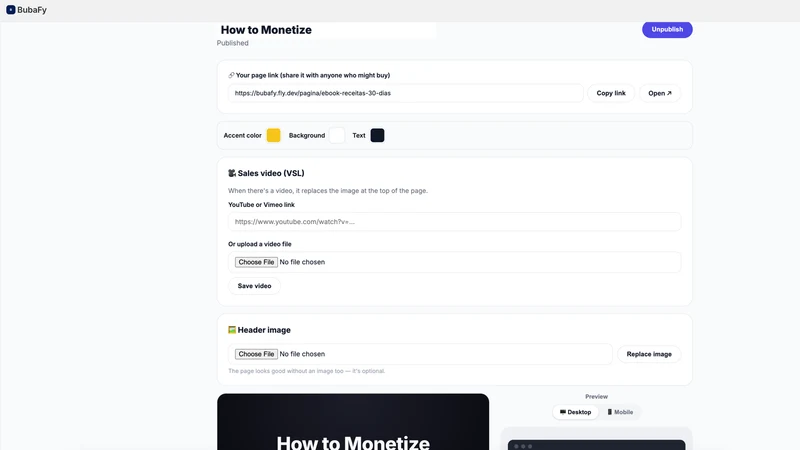Click the page link URL field

406,93
